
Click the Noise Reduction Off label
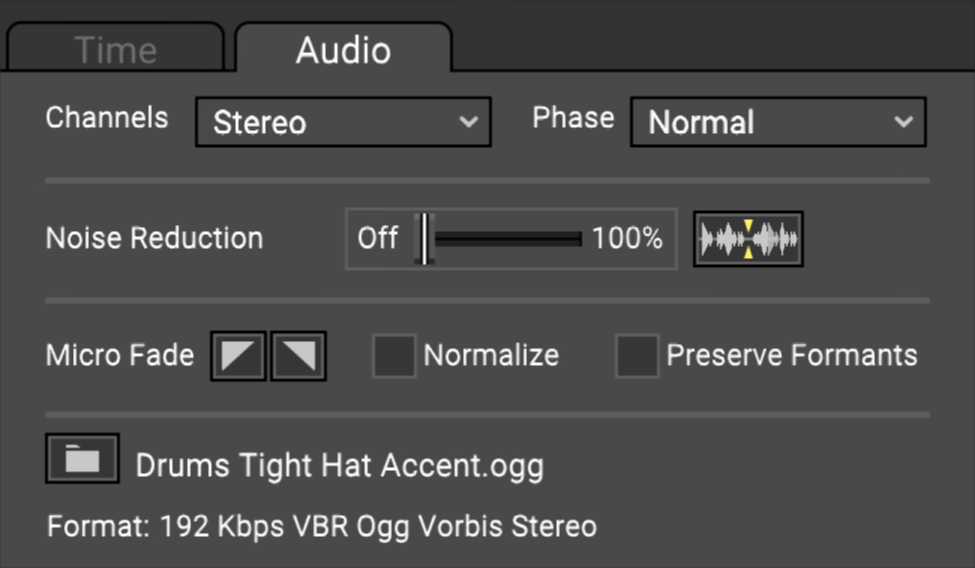[x=378, y=239]
